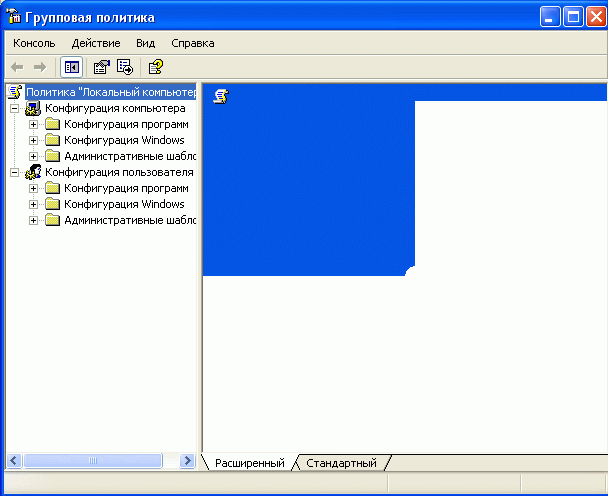Open the Консоль menu

(34, 43)
